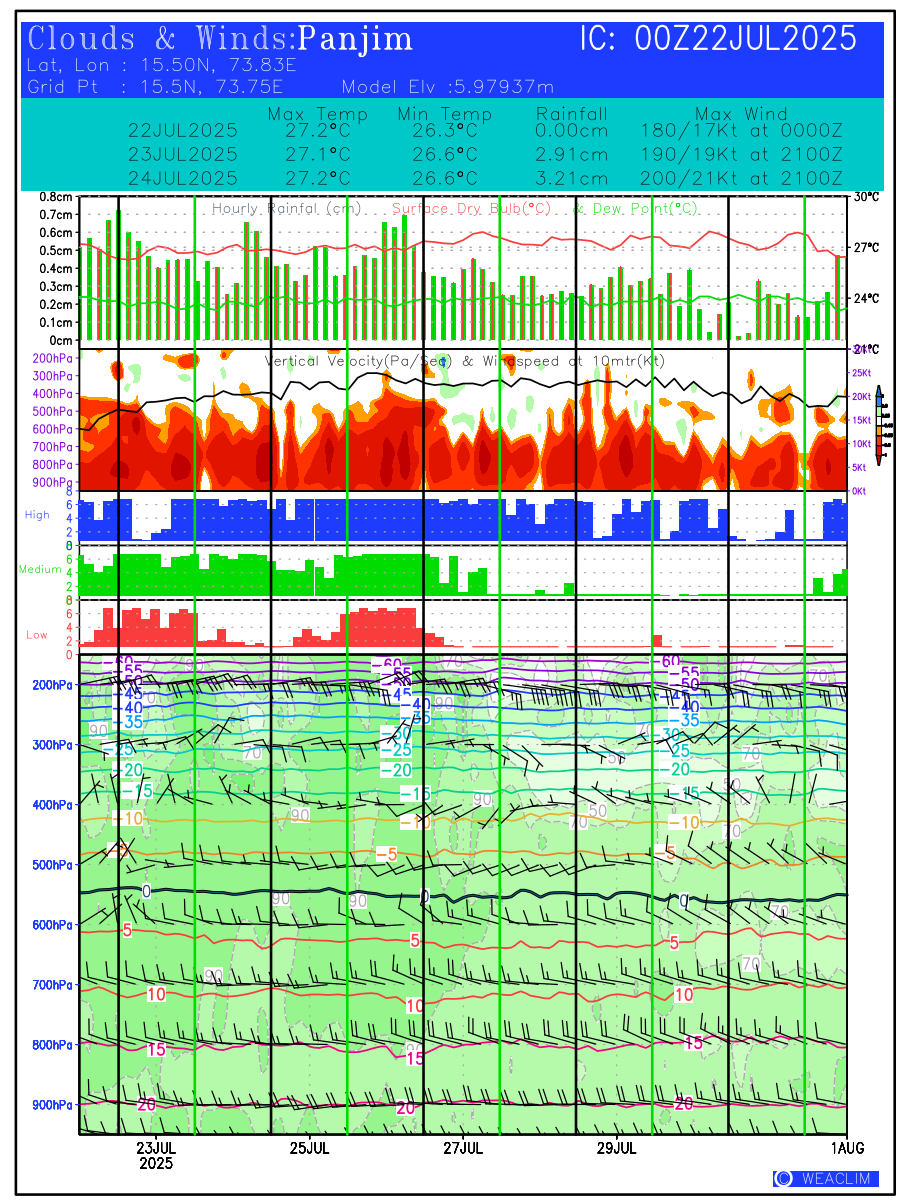The image size is (900, 1200).
Task: Click the "Max Temp" column header
Action: click(x=318, y=114)
